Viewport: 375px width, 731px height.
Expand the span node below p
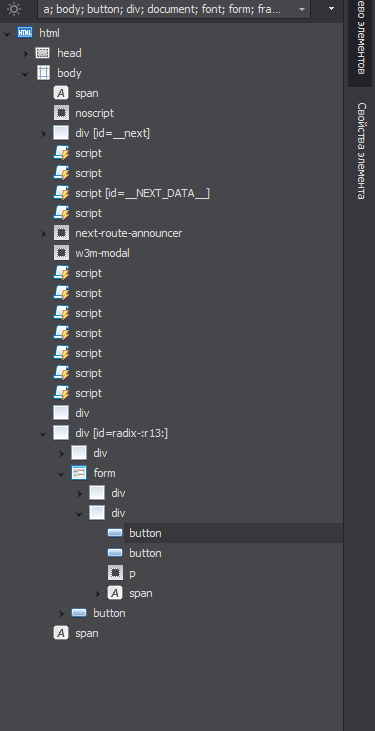(x=97, y=593)
